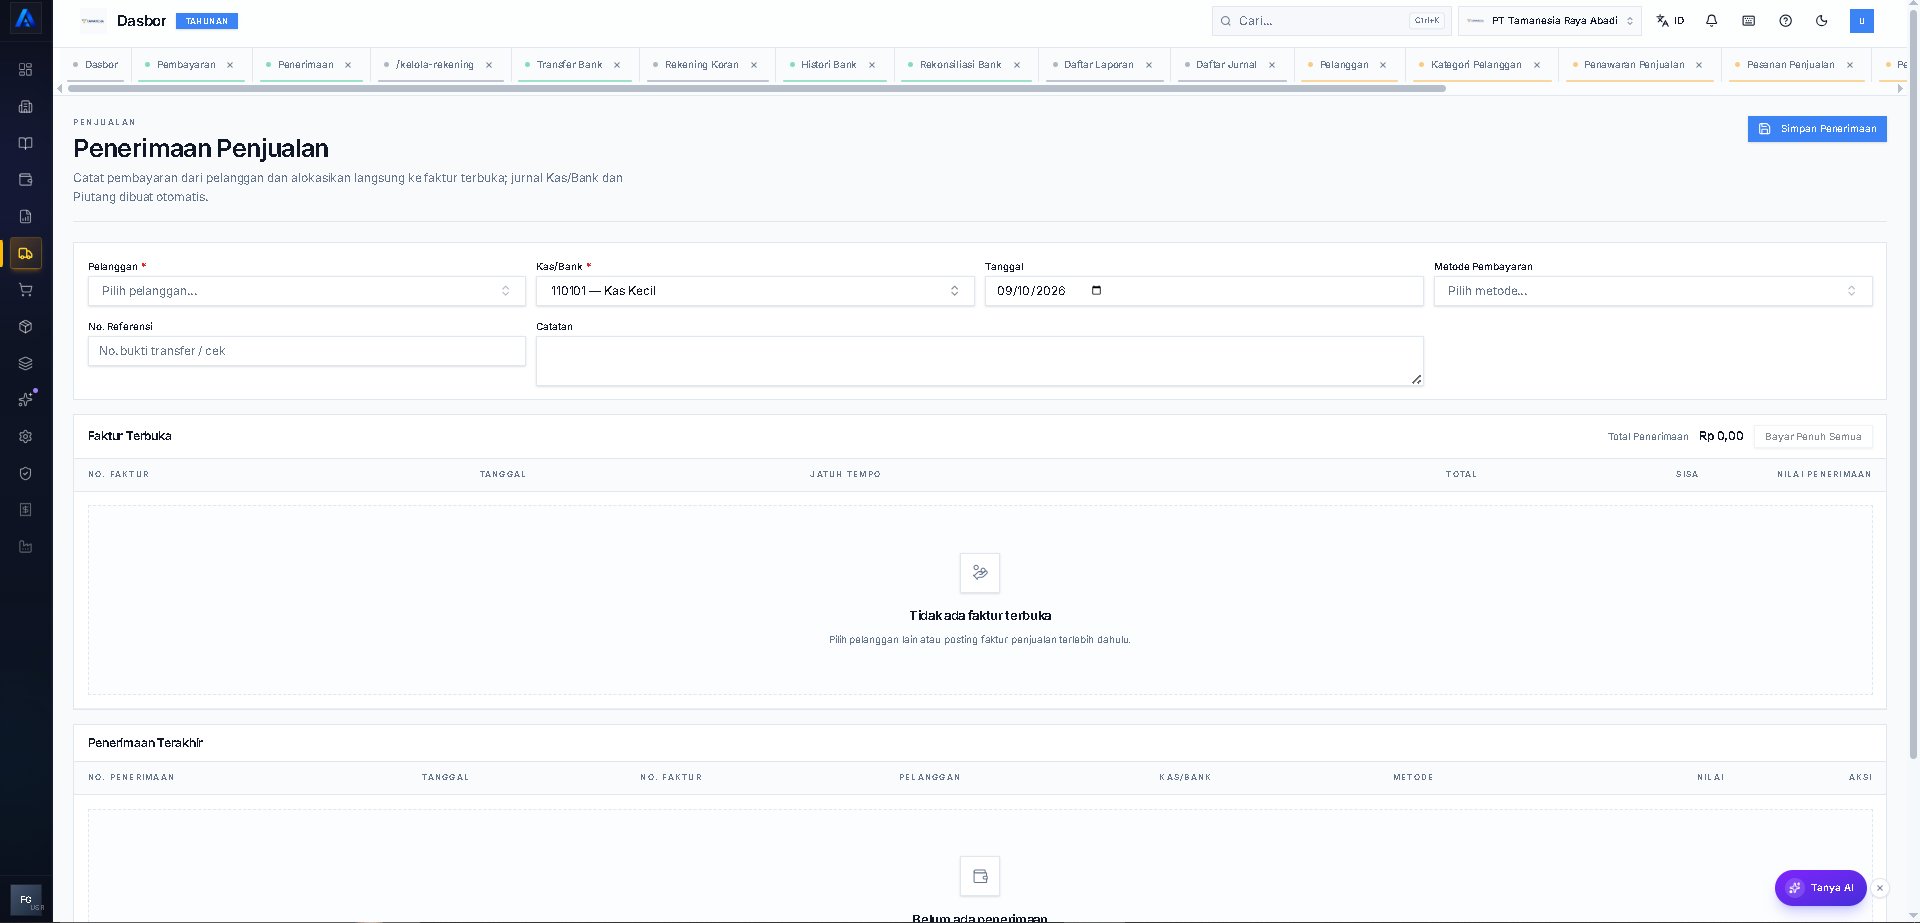This screenshot has height=923, width=1920.
Task: Switch to the Daftar Jurnal tab
Action: tap(1226, 65)
